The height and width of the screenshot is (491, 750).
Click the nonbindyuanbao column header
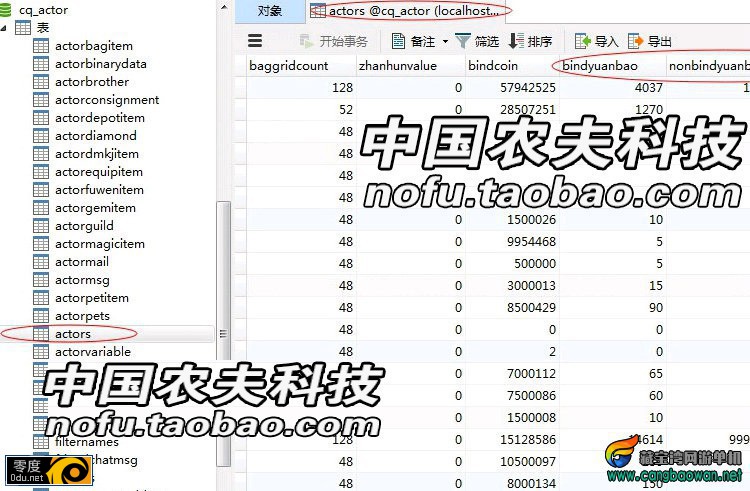[x=709, y=66]
